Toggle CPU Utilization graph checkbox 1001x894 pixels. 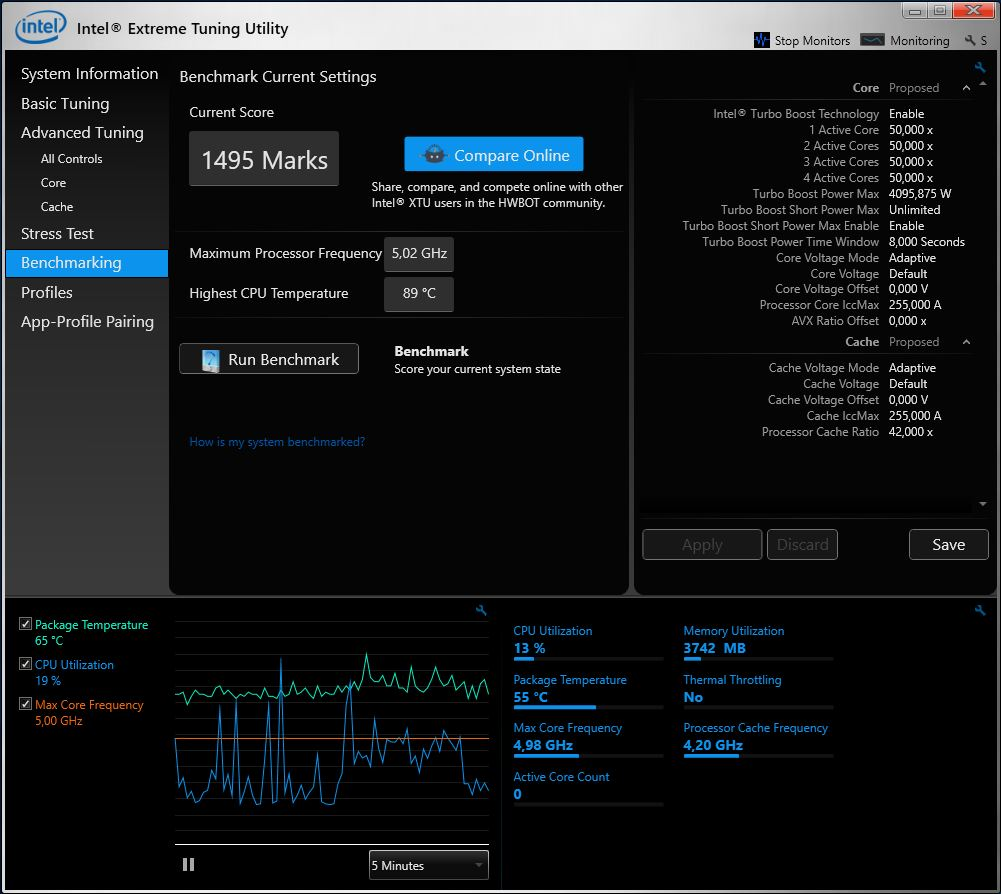pyautogui.click(x=26, y=663)
